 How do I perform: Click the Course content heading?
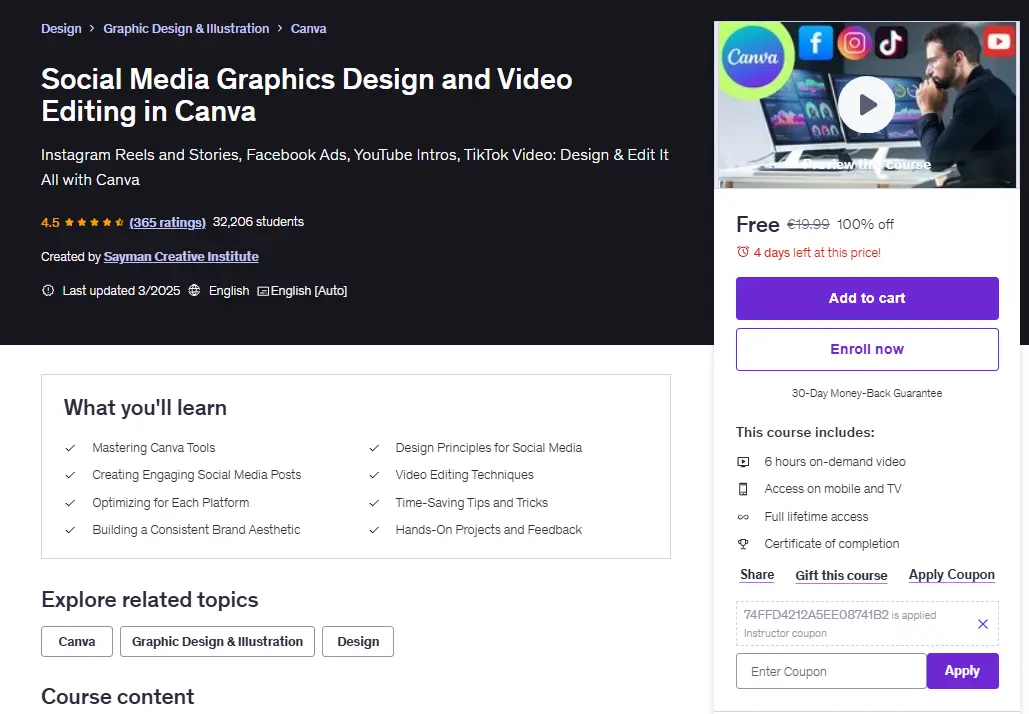[x=117, y=697]
